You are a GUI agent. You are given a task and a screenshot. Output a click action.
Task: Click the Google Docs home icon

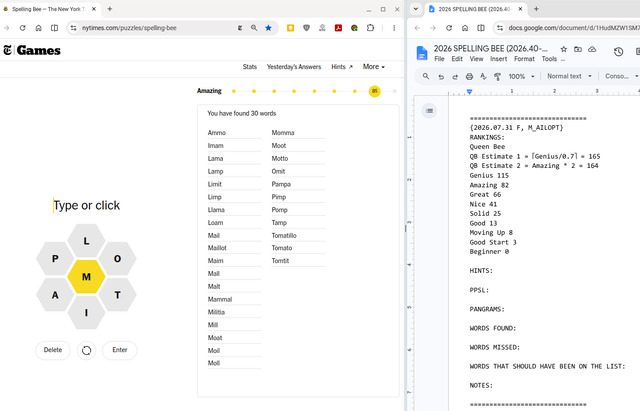(422, 53)
